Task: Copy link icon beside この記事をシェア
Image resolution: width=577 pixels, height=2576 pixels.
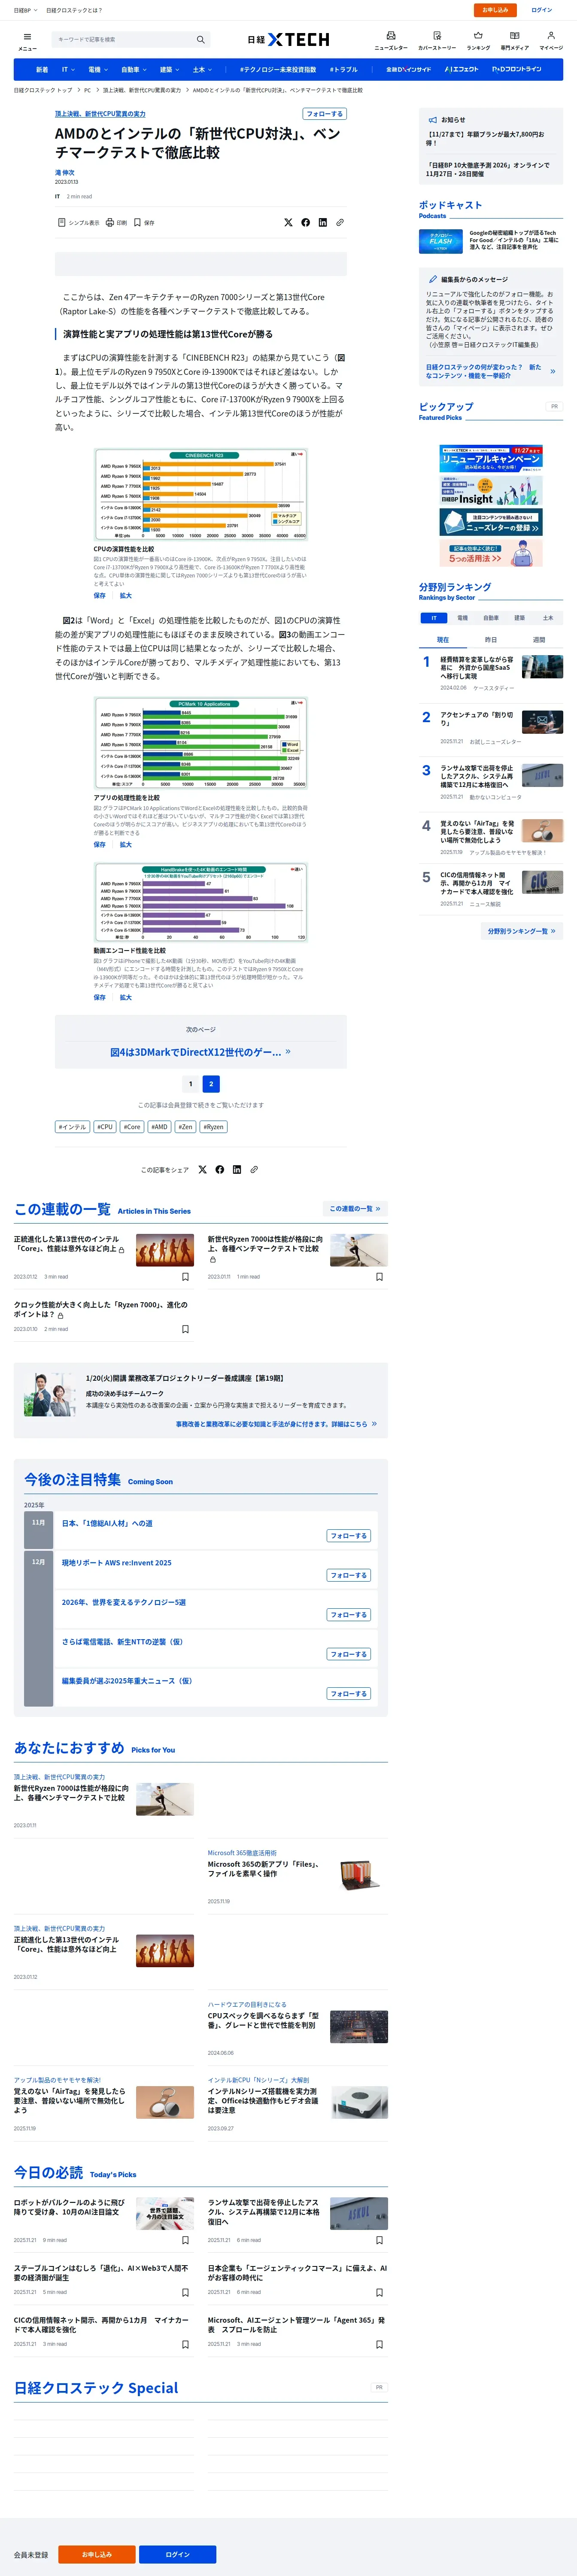Action: click(x=254, y=1169)
